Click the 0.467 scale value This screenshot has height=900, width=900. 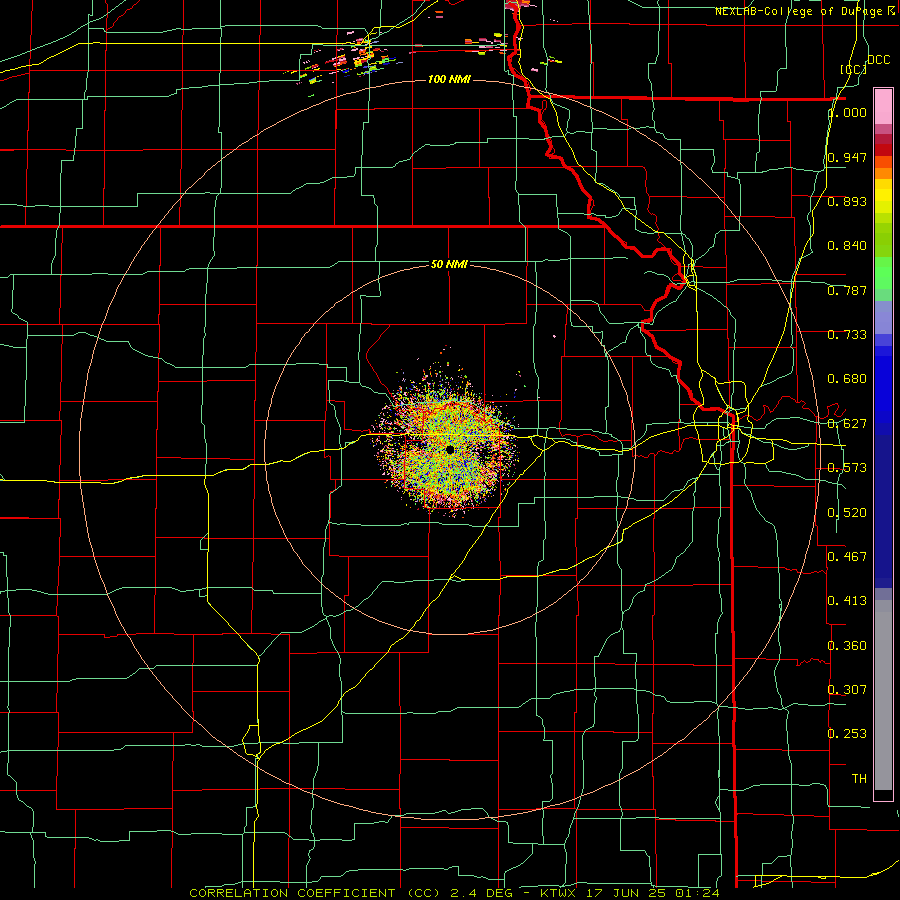click(x=847, y=557)
